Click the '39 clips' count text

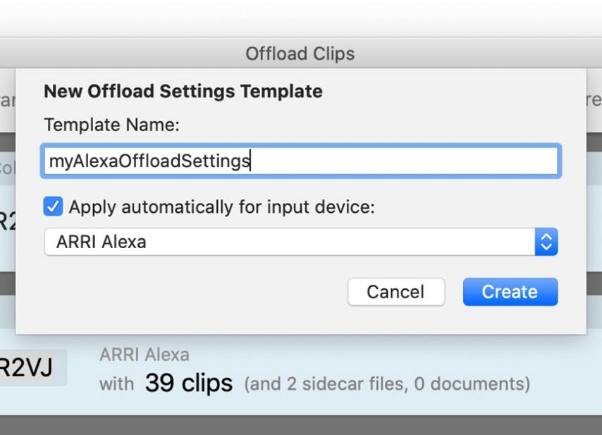pyautogui.click(x=189, y=383)
